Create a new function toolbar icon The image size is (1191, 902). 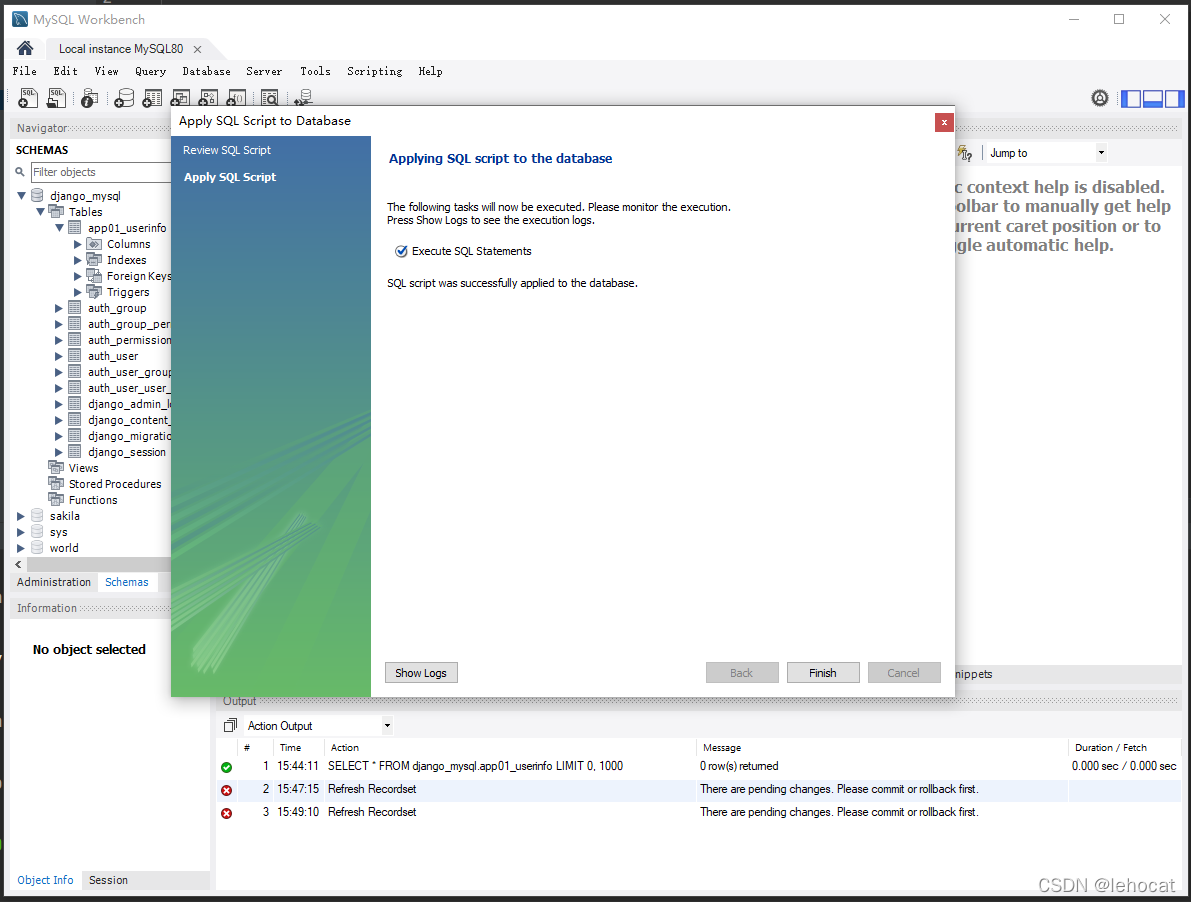tap(236, 98)
